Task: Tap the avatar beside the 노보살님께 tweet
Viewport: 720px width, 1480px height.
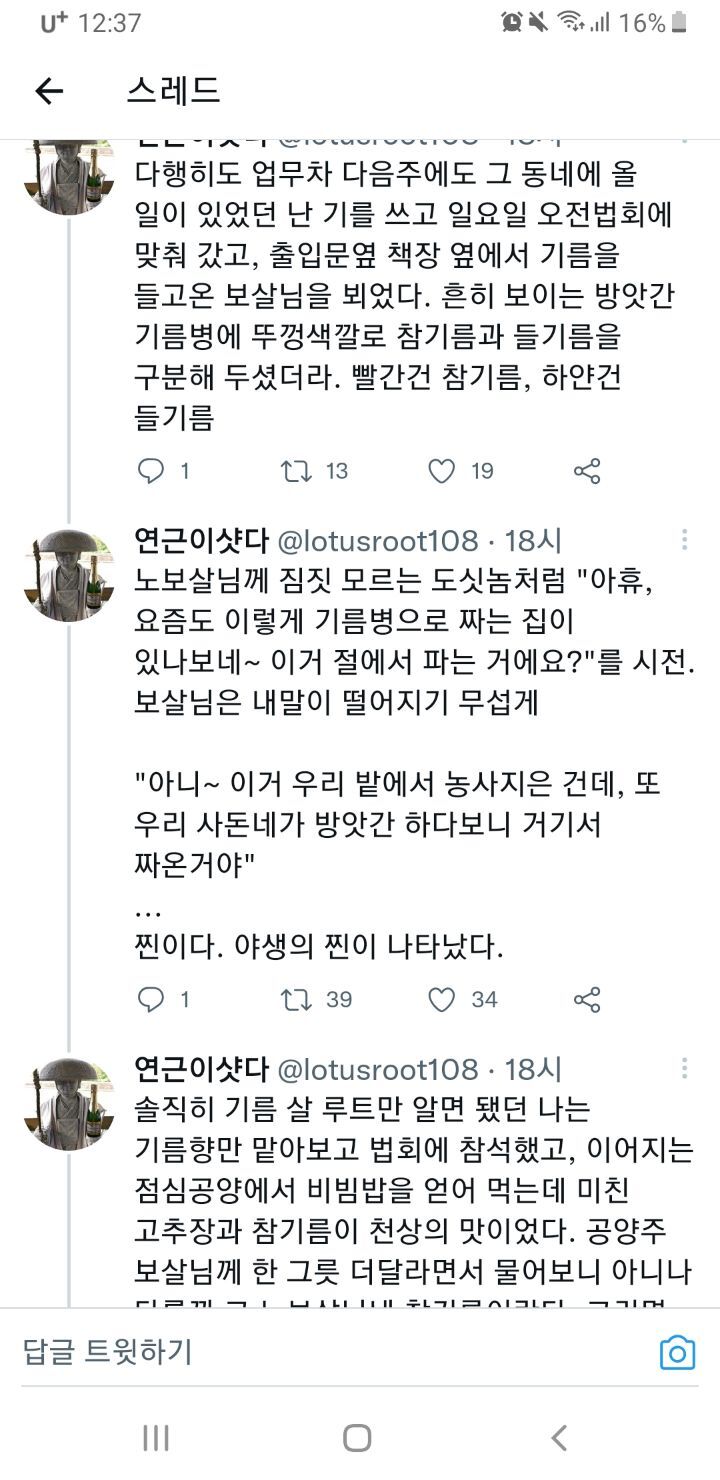Action: (x=68, y=575)
